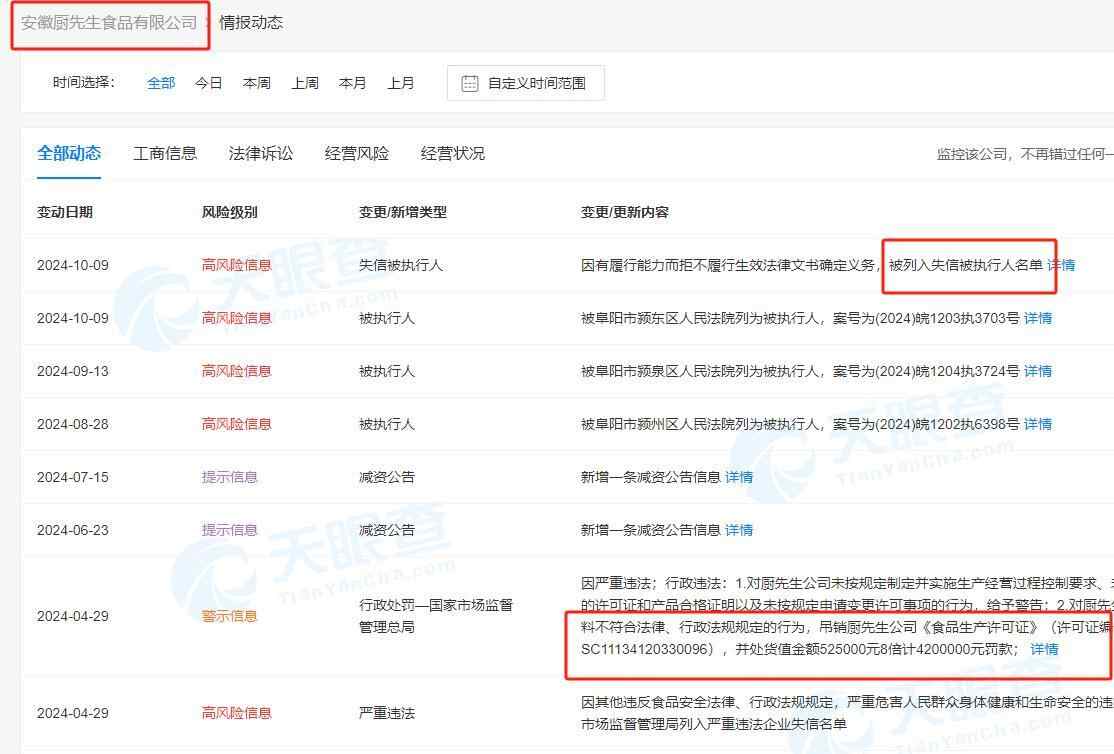Open the 经营风险 tab
The image size is (1114, 754).
(x=357, y=153)
